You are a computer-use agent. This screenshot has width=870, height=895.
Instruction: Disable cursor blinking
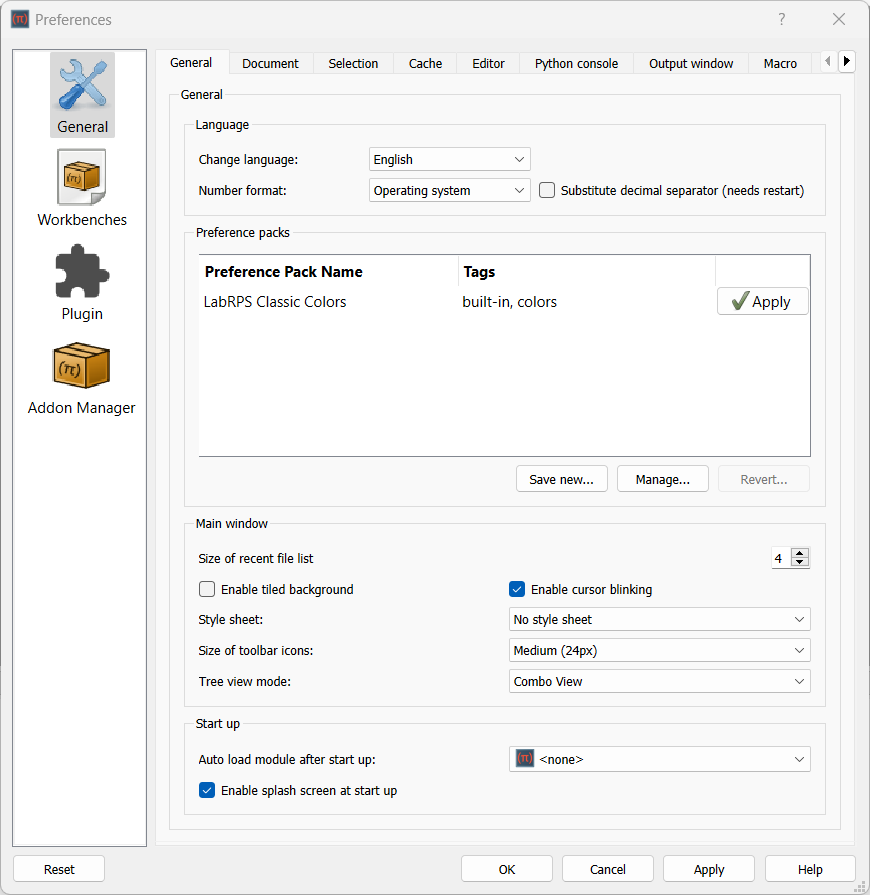517,589
